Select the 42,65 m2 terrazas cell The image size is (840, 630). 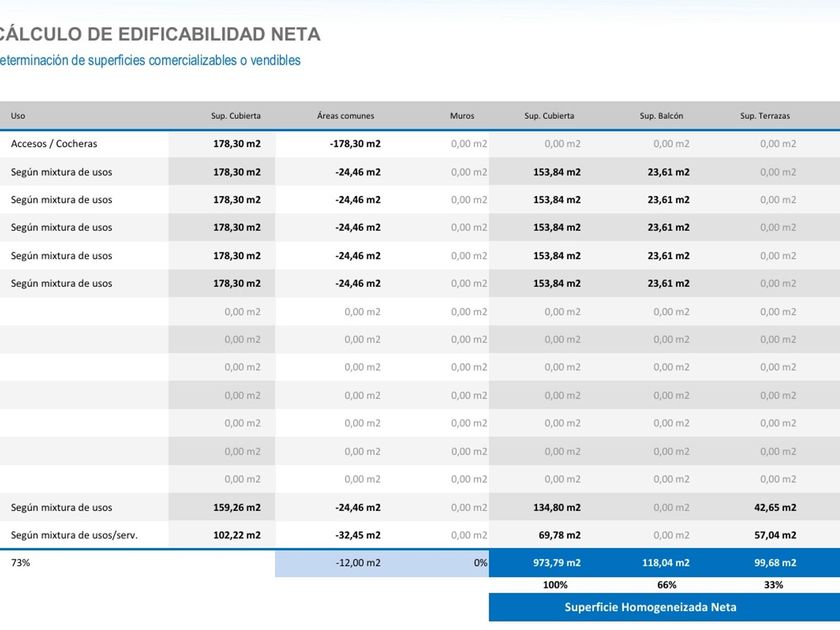775,507
